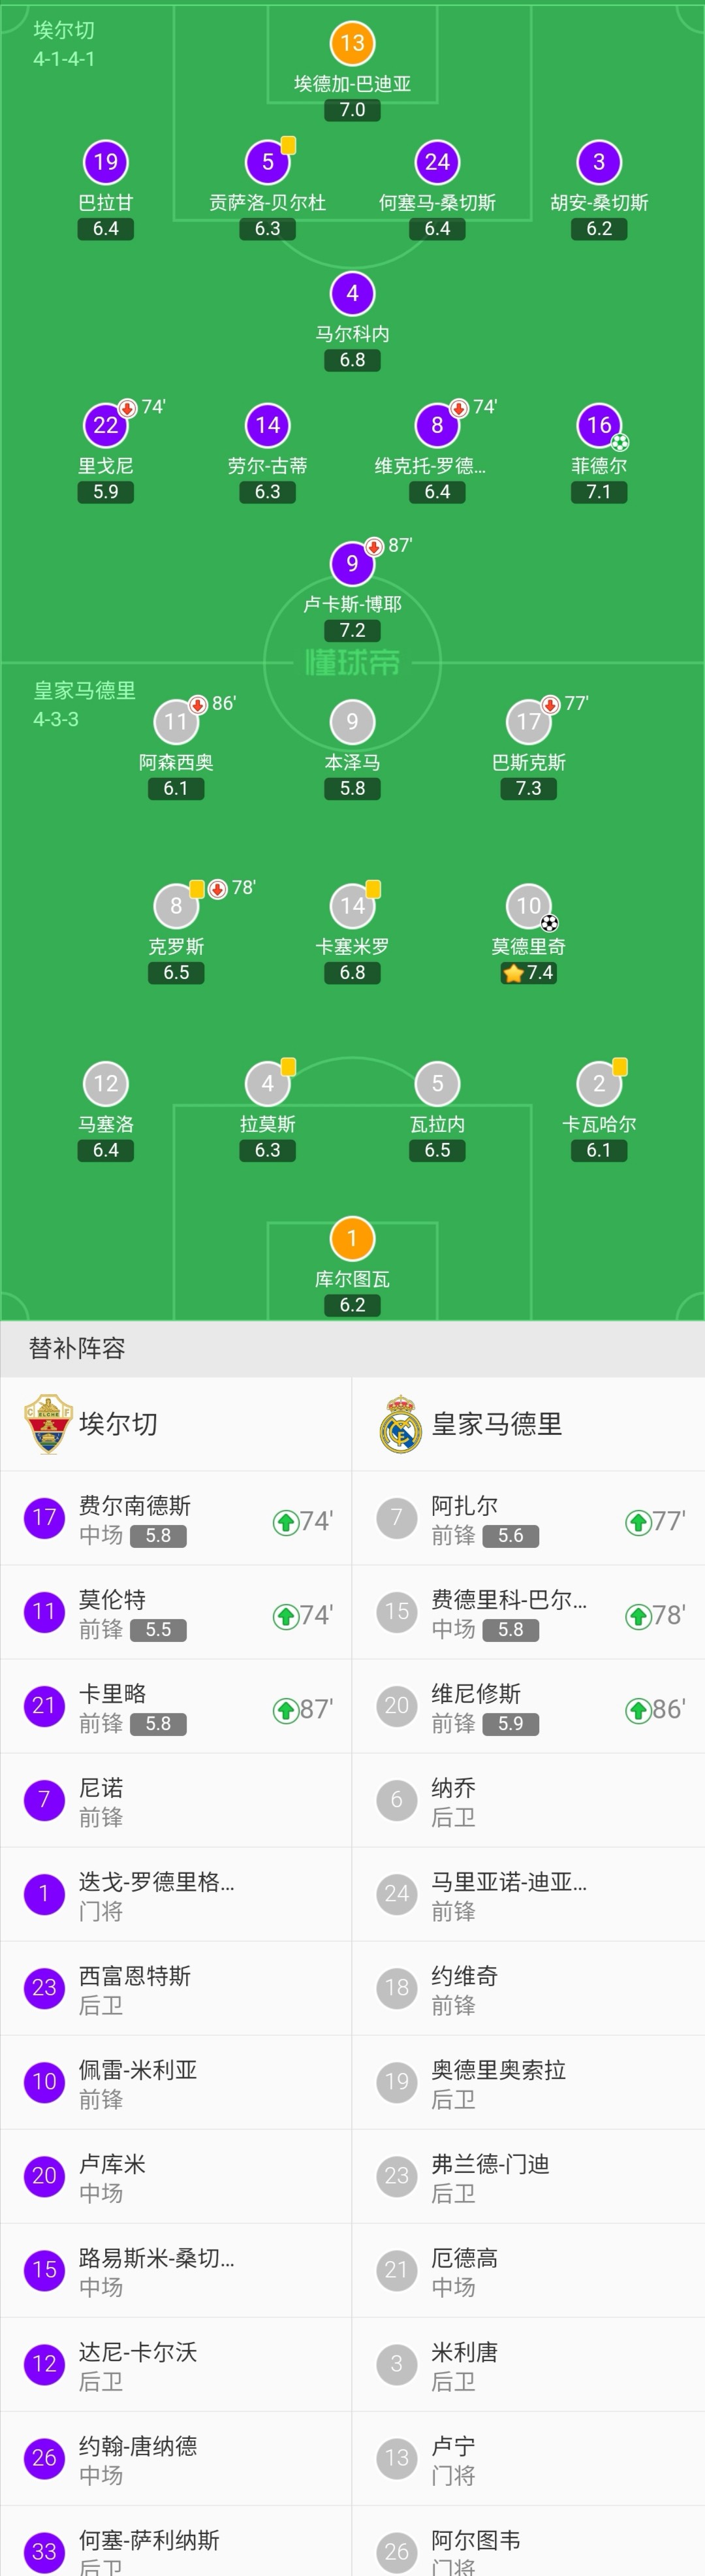The width and height of the screenshot is (705, 2576).
Task: Select 卡里略 substitute entry
Action: point(176,1706)
